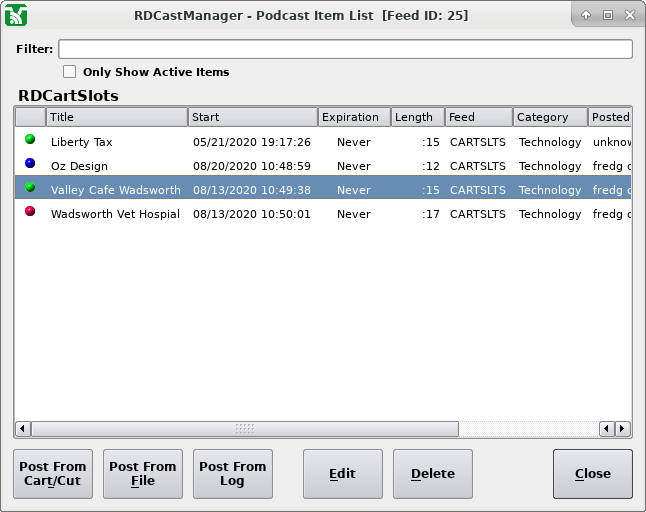646x512 pixels.
Task: Click the blue status ball for Oz Design
Action: click(x=30, y=163)
